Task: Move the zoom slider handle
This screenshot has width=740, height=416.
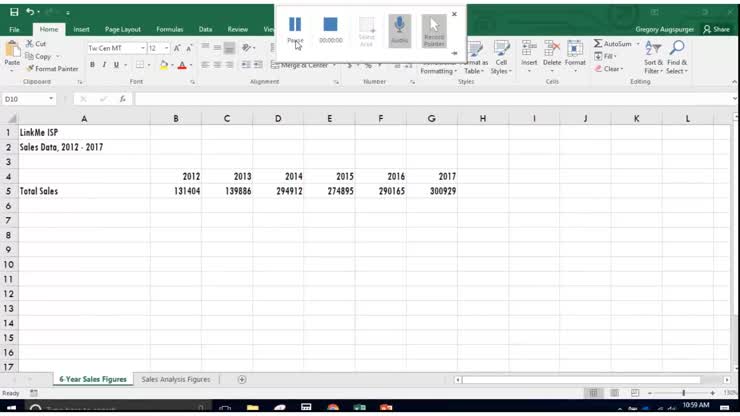Action: click(x=683, y=393)
